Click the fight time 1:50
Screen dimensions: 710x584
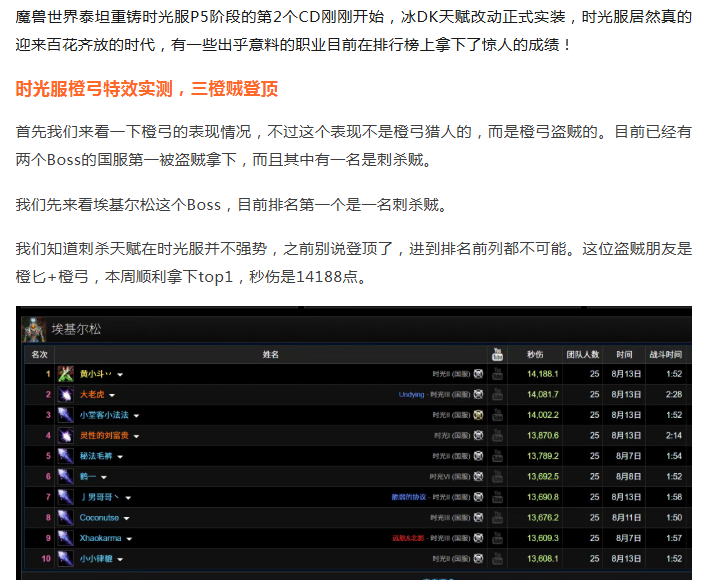point(674,517)
